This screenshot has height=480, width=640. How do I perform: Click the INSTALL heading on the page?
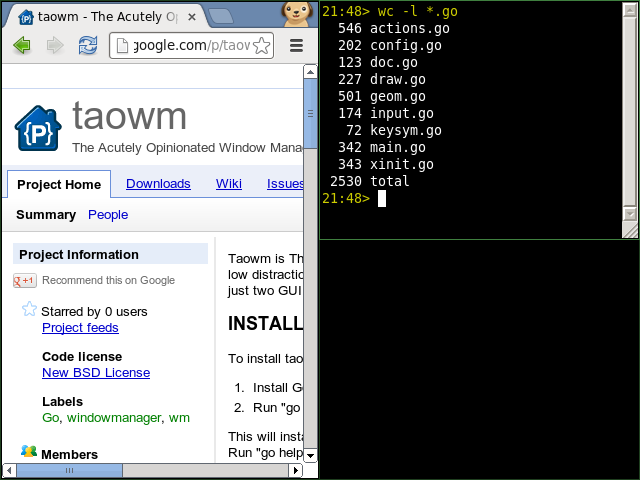click(x=265, y=323)
